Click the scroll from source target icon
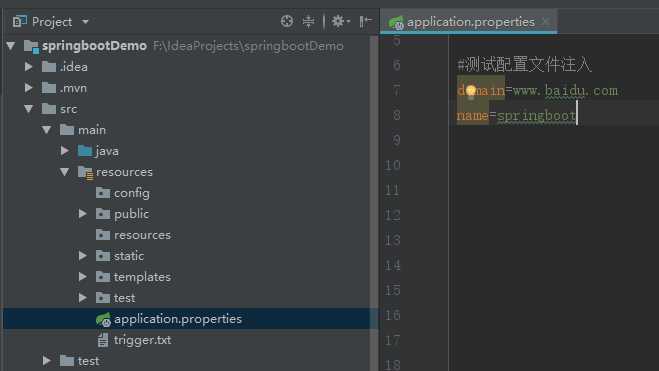Viewport: 659px width, 371px height. [287, 21]
